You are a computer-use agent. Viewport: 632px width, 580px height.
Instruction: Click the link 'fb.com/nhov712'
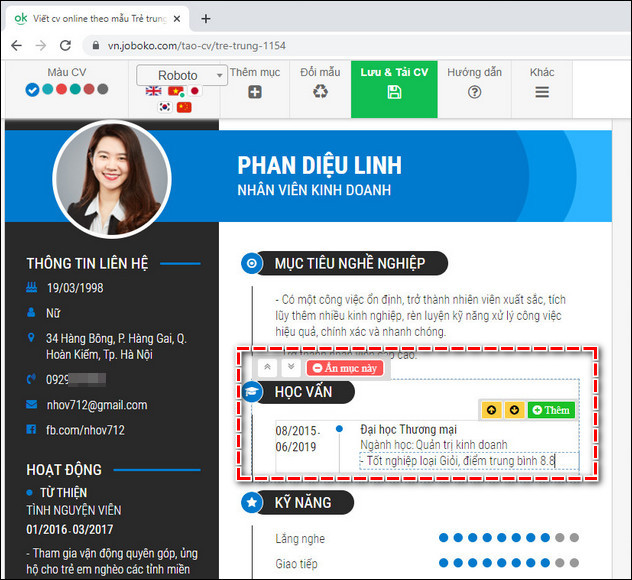coord(85,430)
